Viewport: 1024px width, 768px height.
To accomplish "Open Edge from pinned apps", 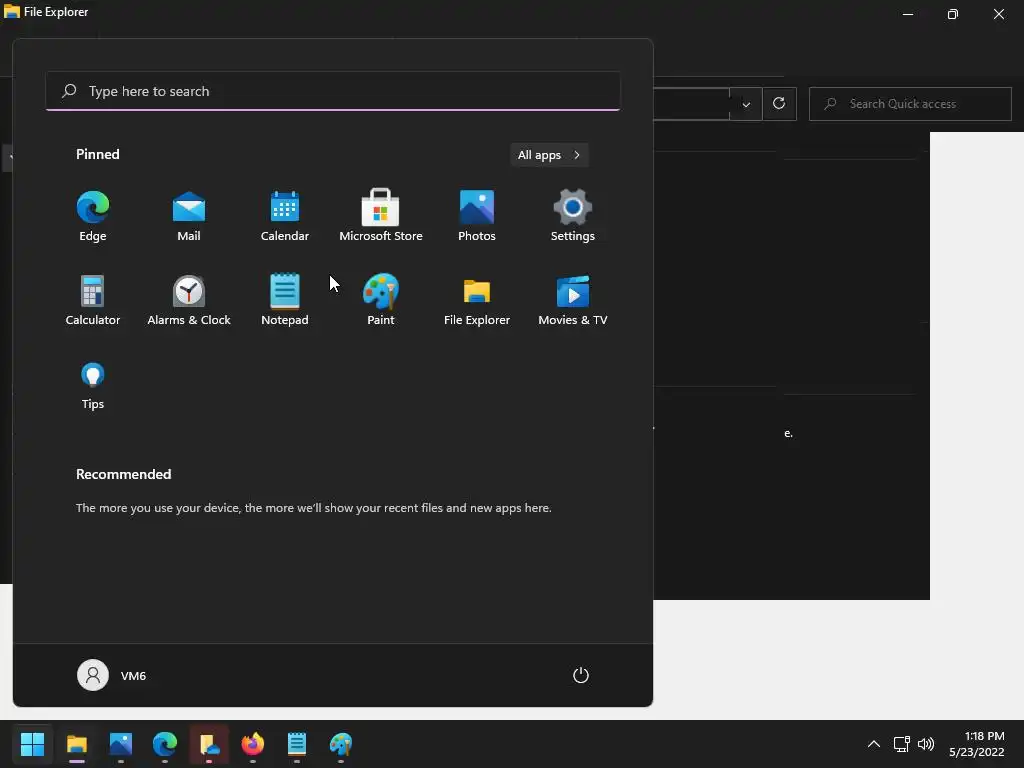I will (93, 216).
